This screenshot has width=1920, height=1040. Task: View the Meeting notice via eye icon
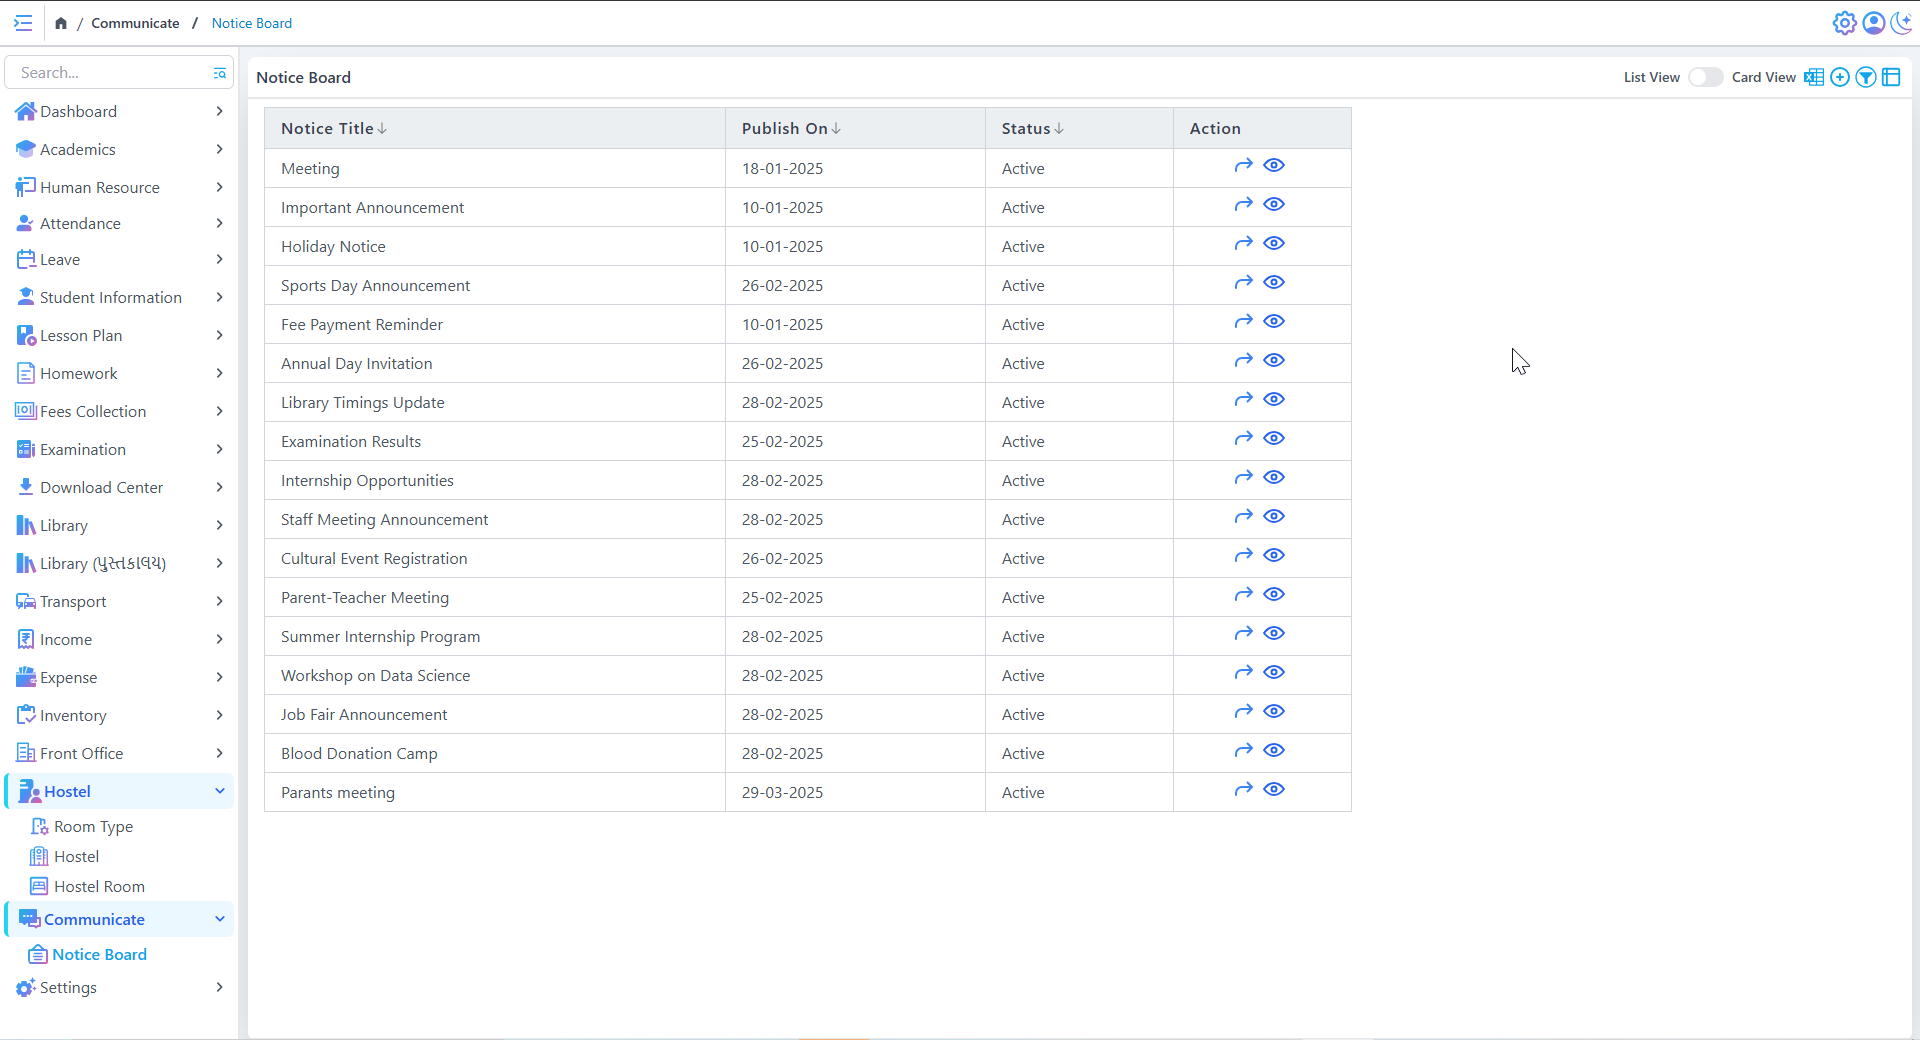click(1273, 166)
